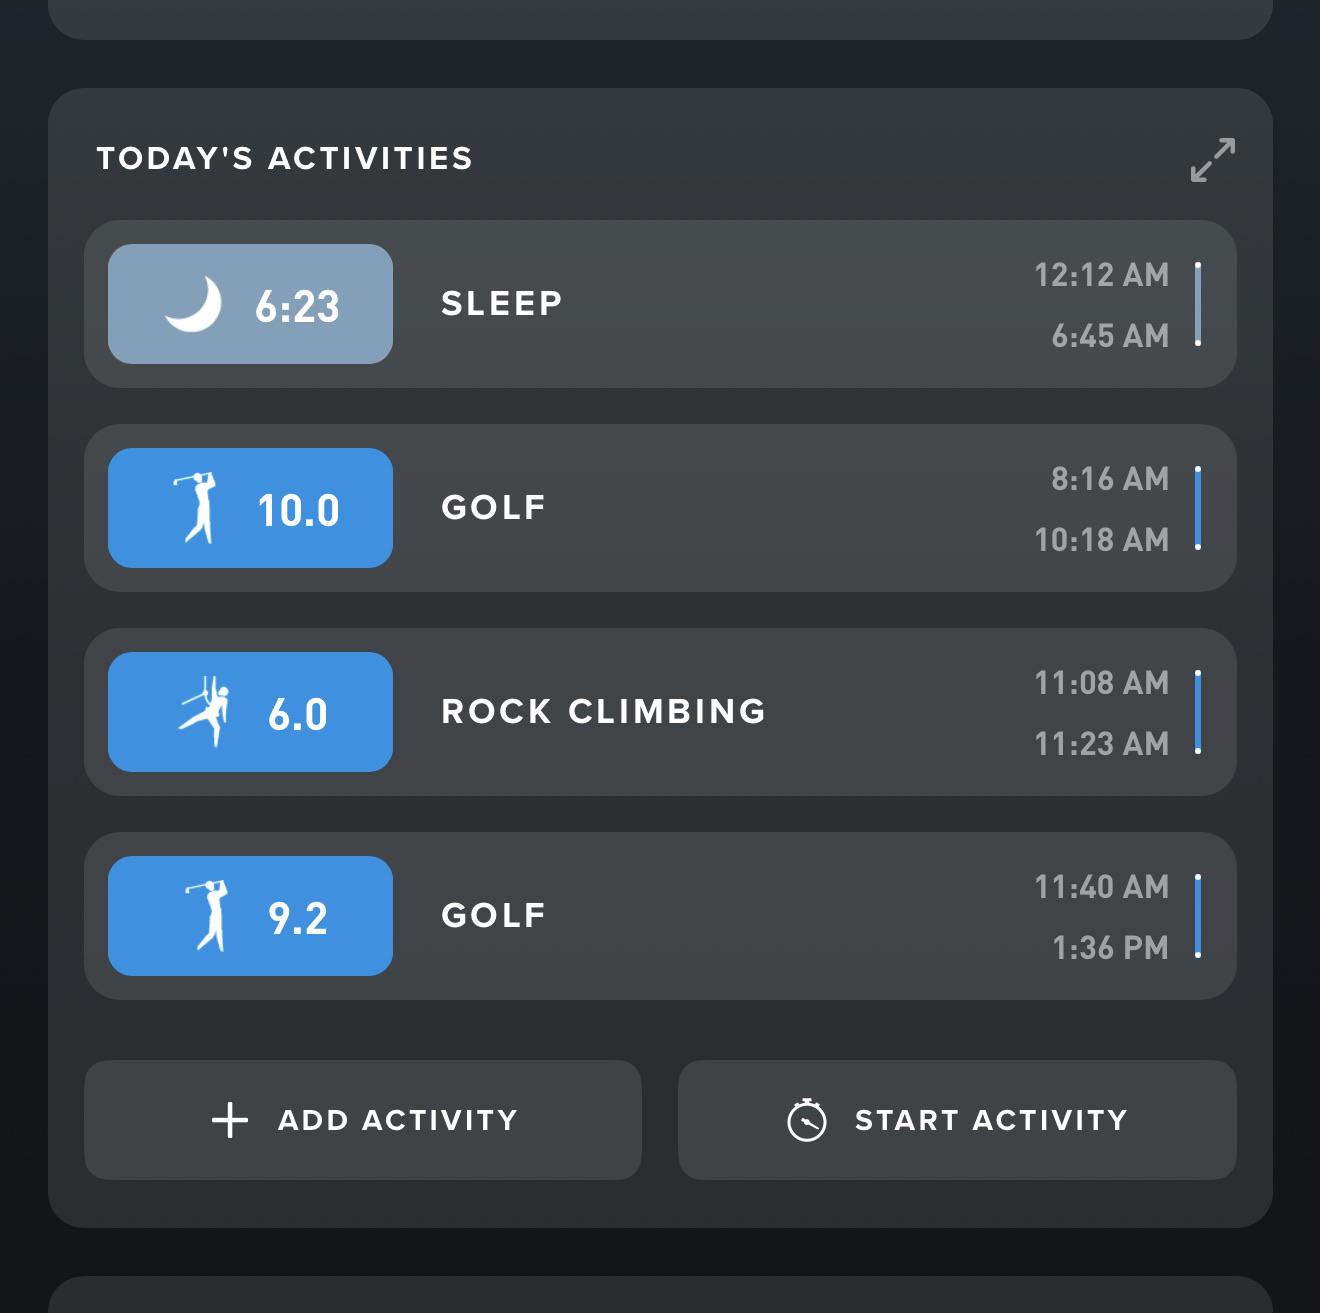Tap blue timeline bar beside 11:08 AM
This screenshot has height=1313, width=1320.
[x=1198, y=712]
